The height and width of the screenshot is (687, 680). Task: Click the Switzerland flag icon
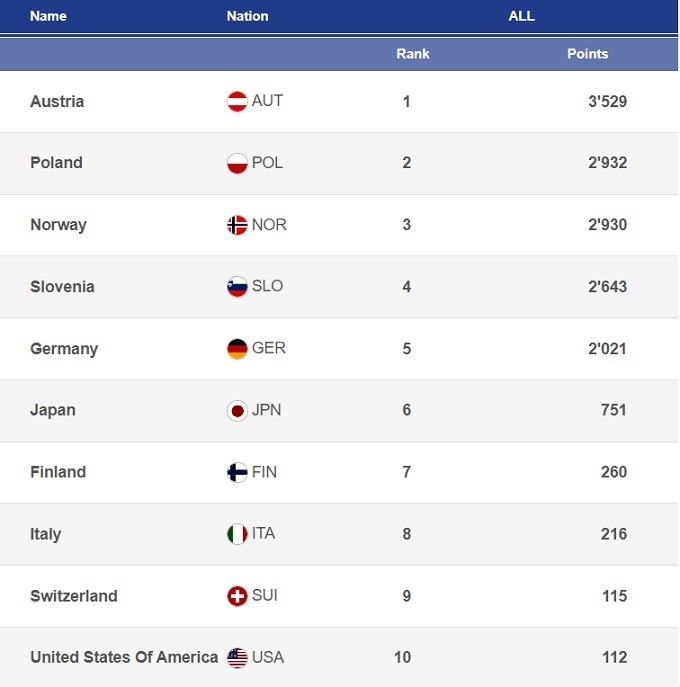coord(237,596)
